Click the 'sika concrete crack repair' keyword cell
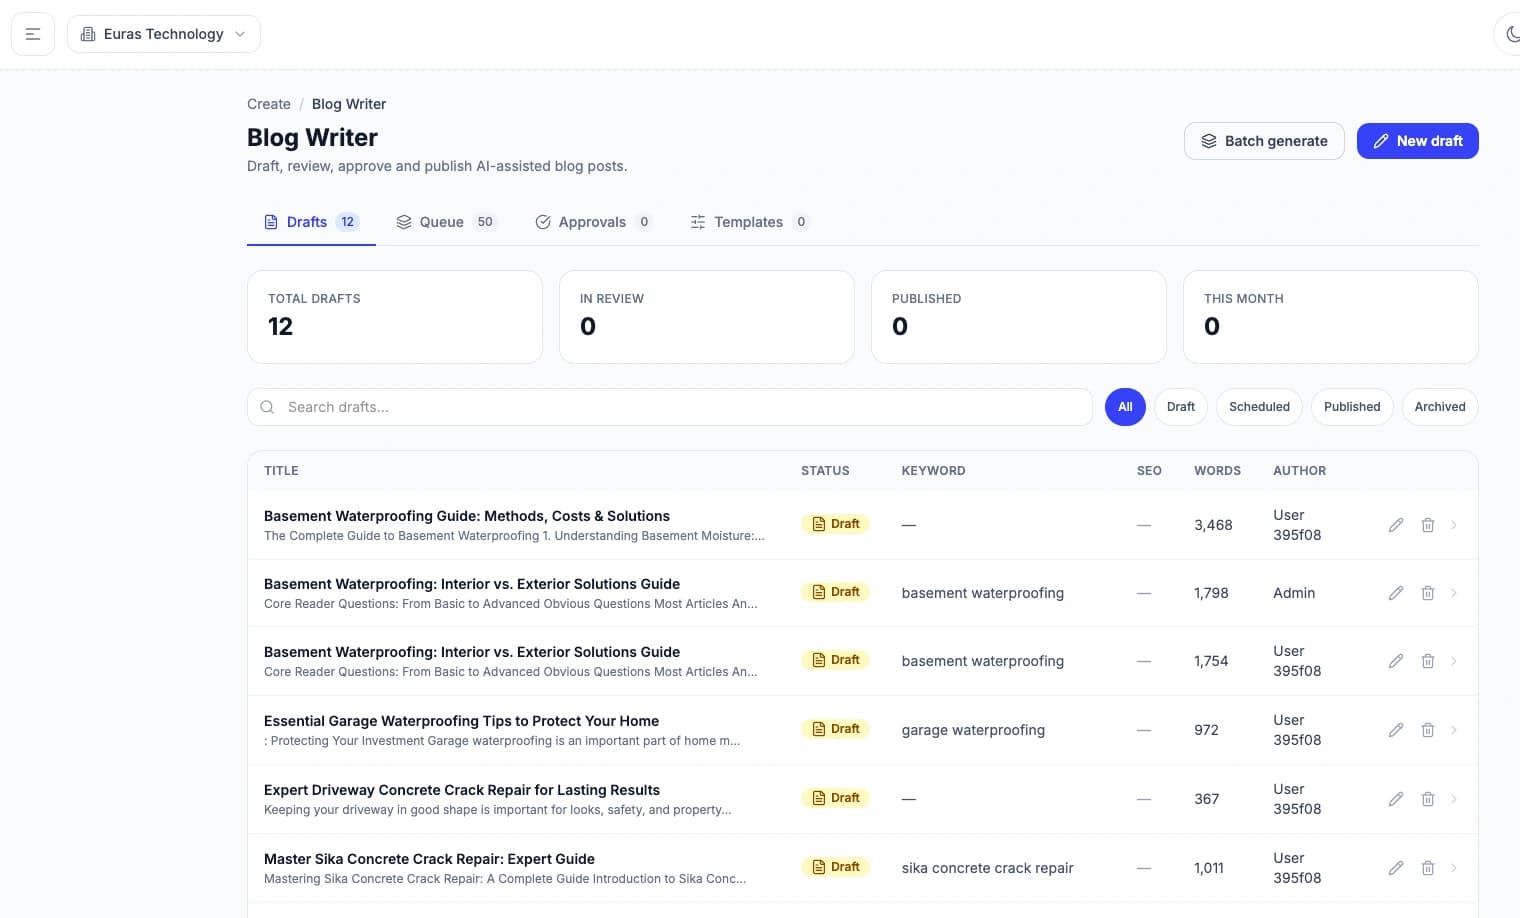Viewport: 1520px width, 918px height. point(987,868)
